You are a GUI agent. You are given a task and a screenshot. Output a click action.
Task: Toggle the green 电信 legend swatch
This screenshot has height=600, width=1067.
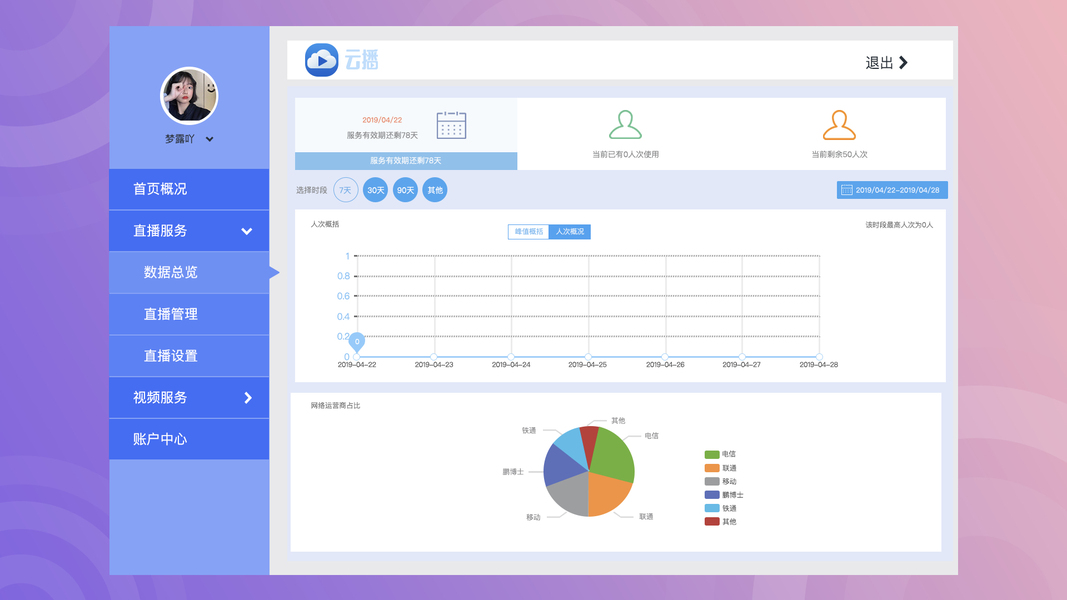click(712, 454)
